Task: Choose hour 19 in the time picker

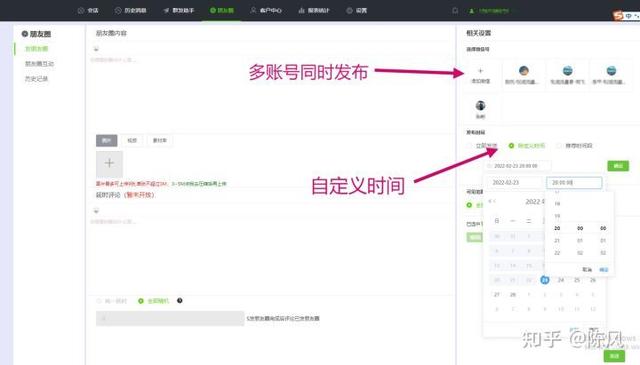Action: (x=557, y=216)
